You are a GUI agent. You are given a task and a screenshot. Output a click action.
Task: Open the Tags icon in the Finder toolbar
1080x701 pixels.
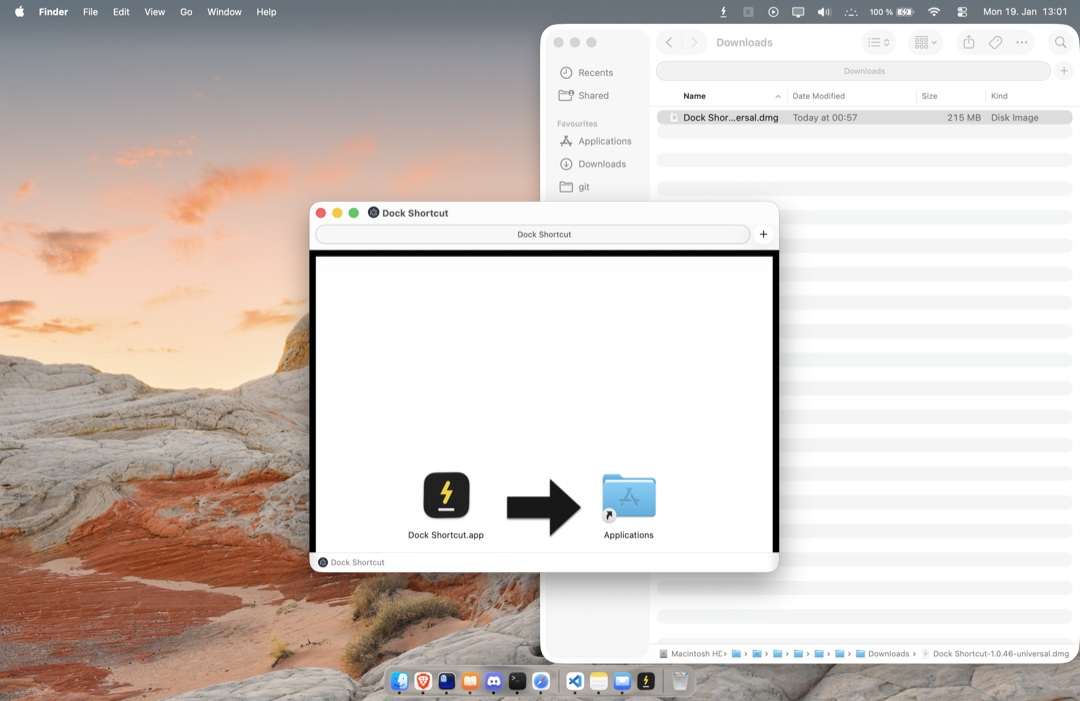click(x=994, y=42)
